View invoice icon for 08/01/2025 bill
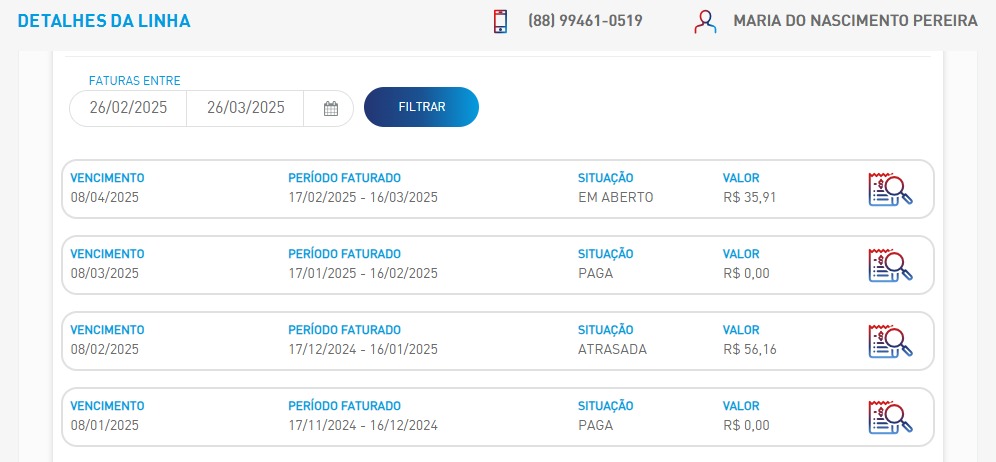Image resolution: width=996 pixels, height=462 pixels. 891,417
